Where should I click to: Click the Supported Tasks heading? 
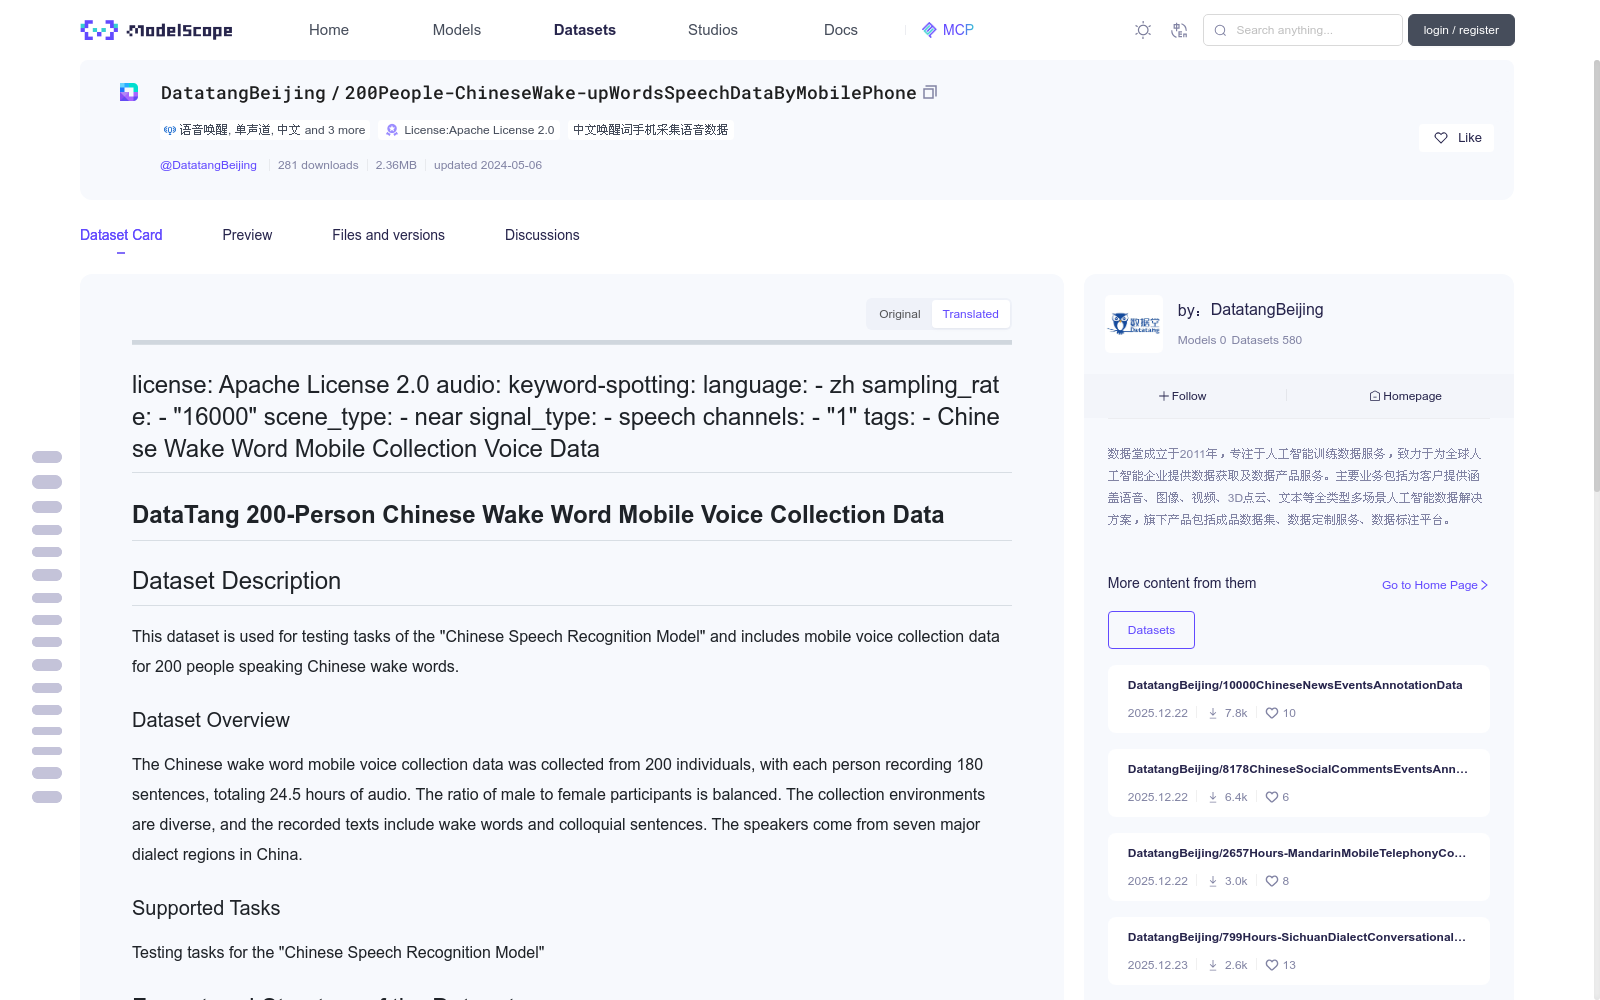pos(206,908)
